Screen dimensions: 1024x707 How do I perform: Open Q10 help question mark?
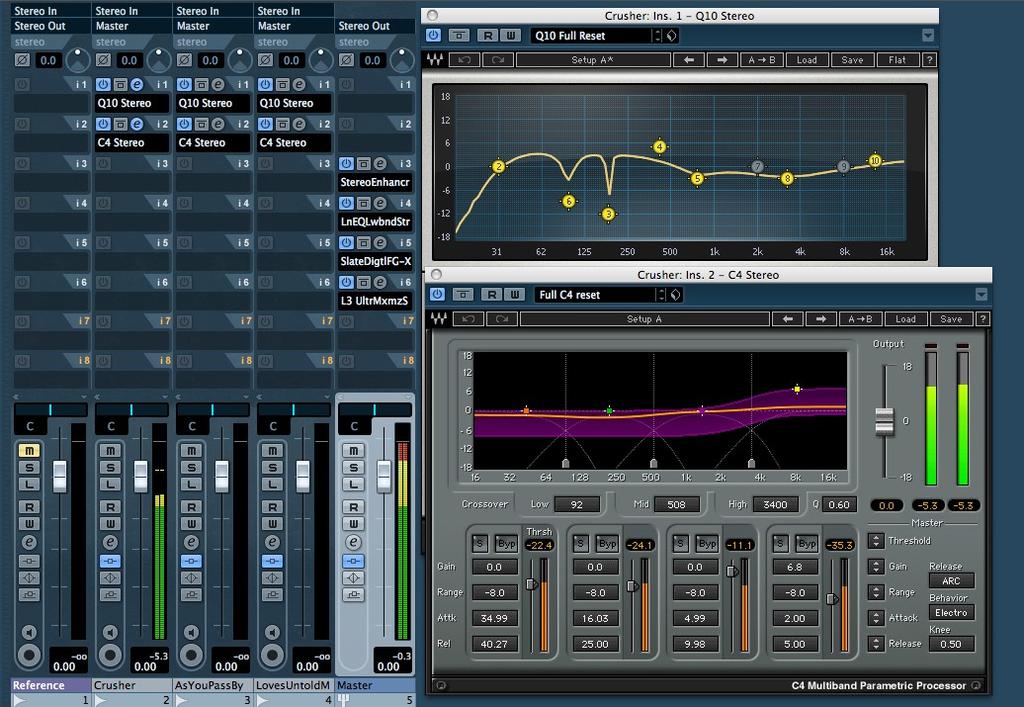pos(929,60)
